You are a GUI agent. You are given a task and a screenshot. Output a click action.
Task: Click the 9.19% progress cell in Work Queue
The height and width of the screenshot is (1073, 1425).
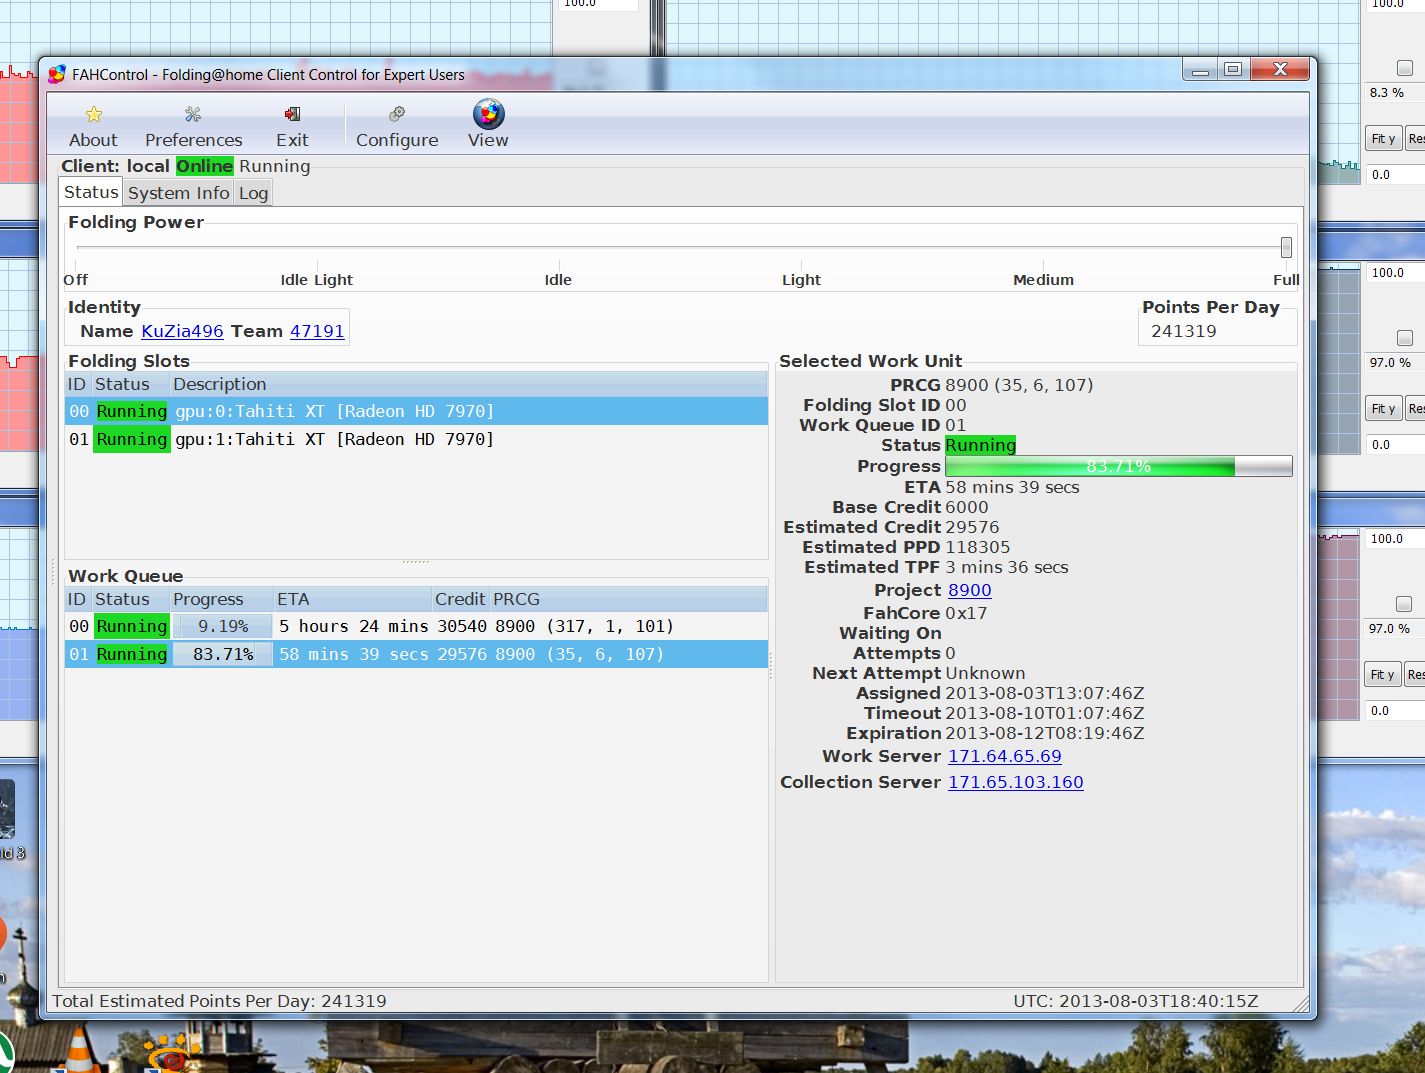point(223,626)
